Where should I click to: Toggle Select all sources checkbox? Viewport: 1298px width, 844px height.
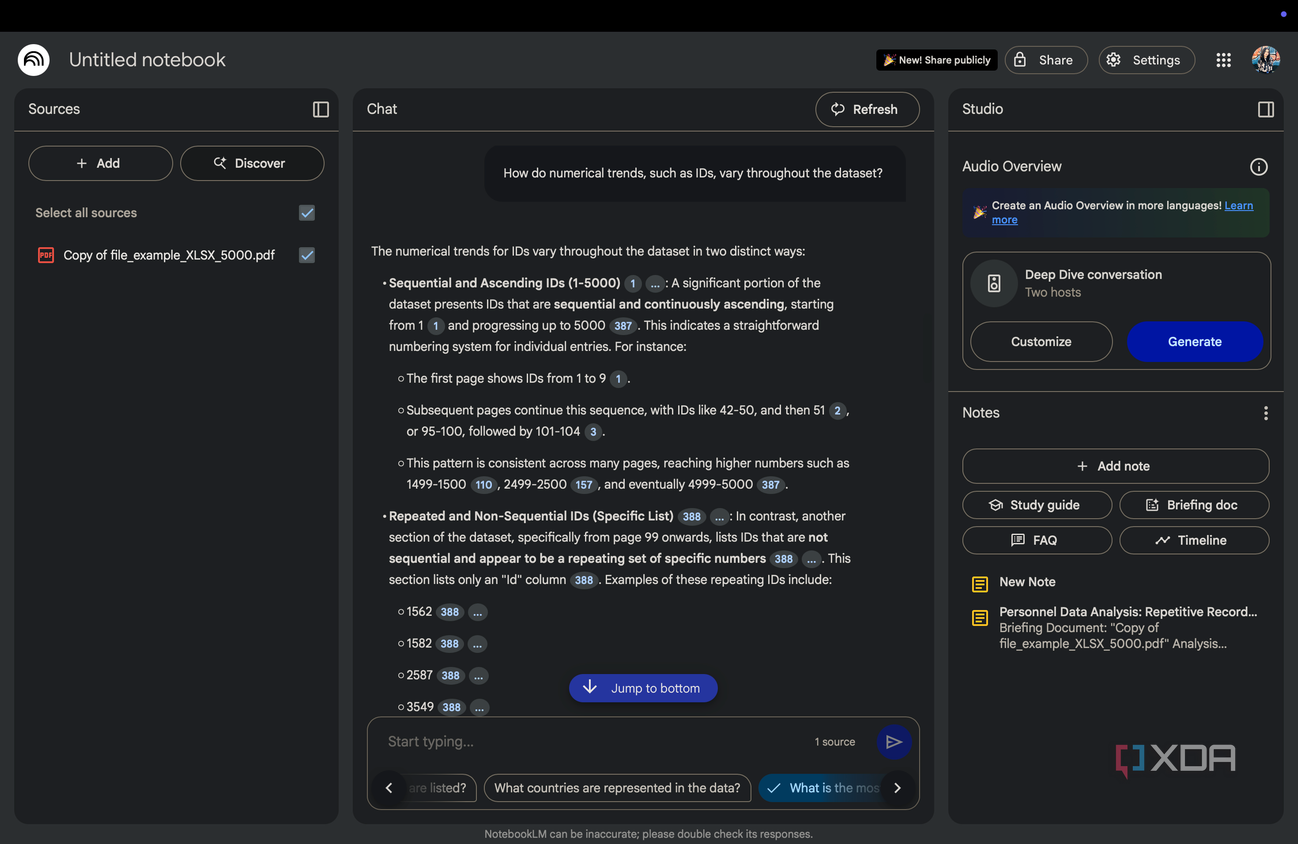(x=307, y=213)
